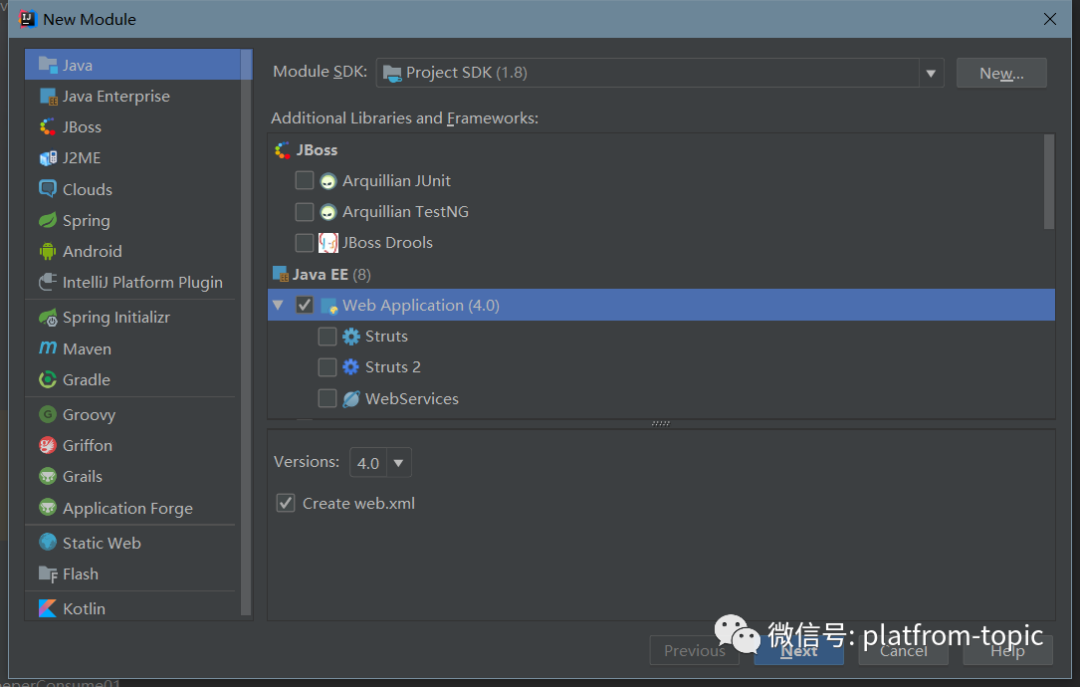Click the Arquillian JUnit framework icon

(328, 181)
